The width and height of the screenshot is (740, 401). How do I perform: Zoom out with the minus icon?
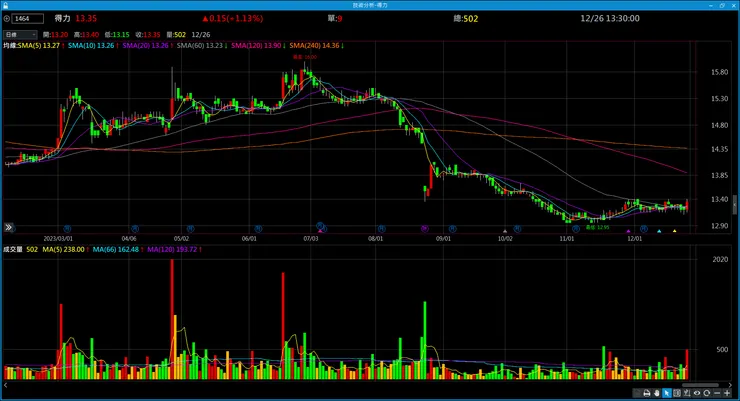click(x=716, y=393)
